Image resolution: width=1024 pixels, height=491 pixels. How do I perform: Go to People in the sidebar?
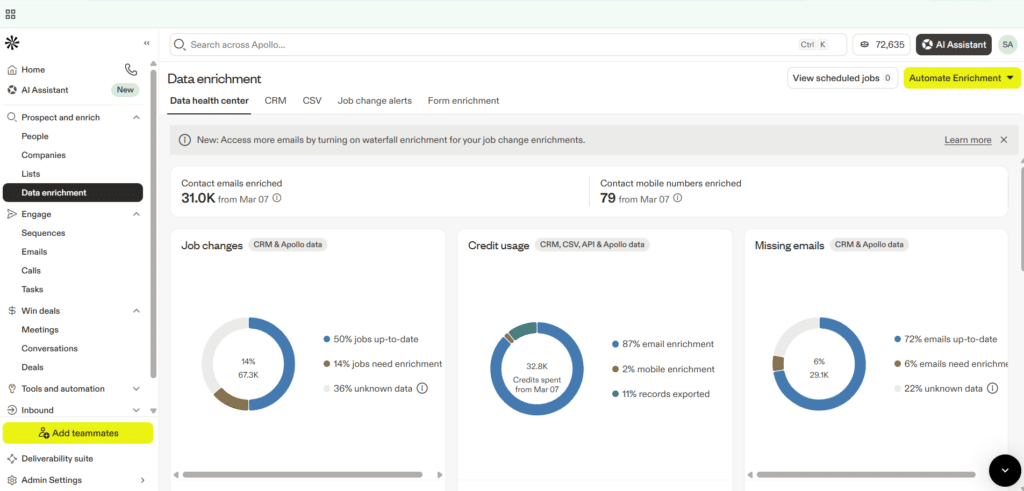tap(35, 136)
